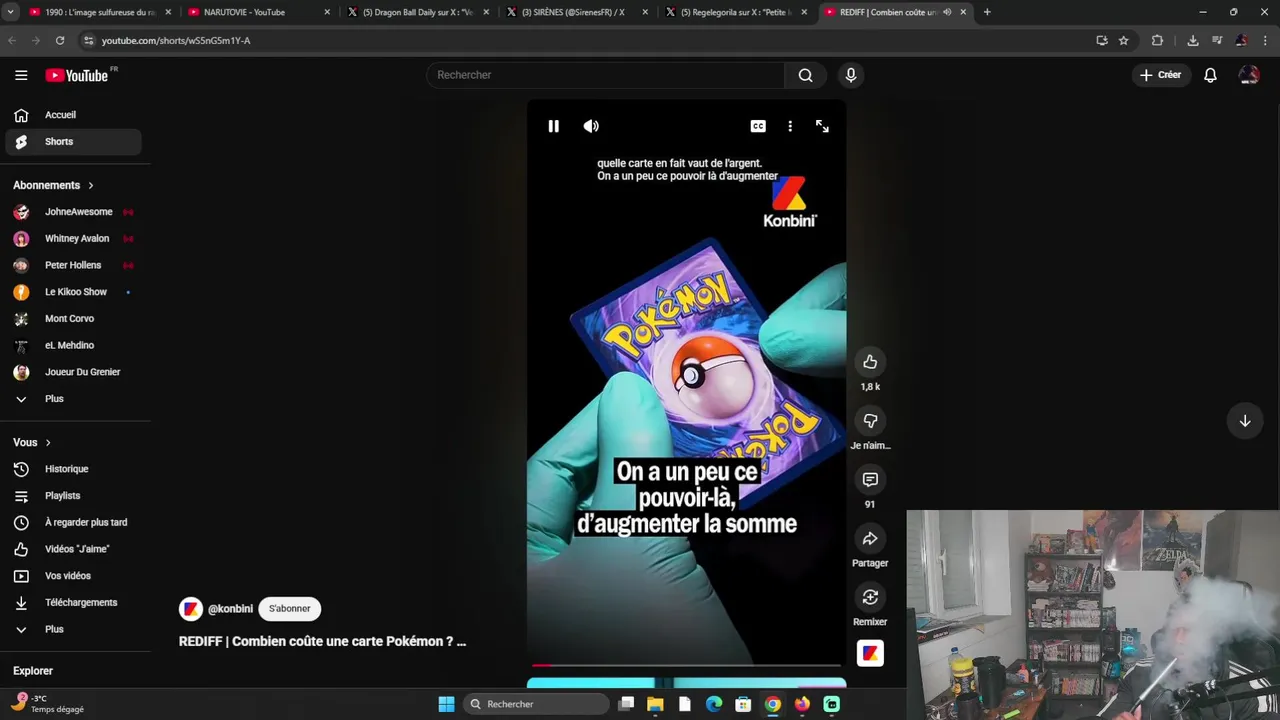Bookmark this page with the star
Image resolution: width=1280 pixels, height=720 pixels.
[x=1124, y=40]
